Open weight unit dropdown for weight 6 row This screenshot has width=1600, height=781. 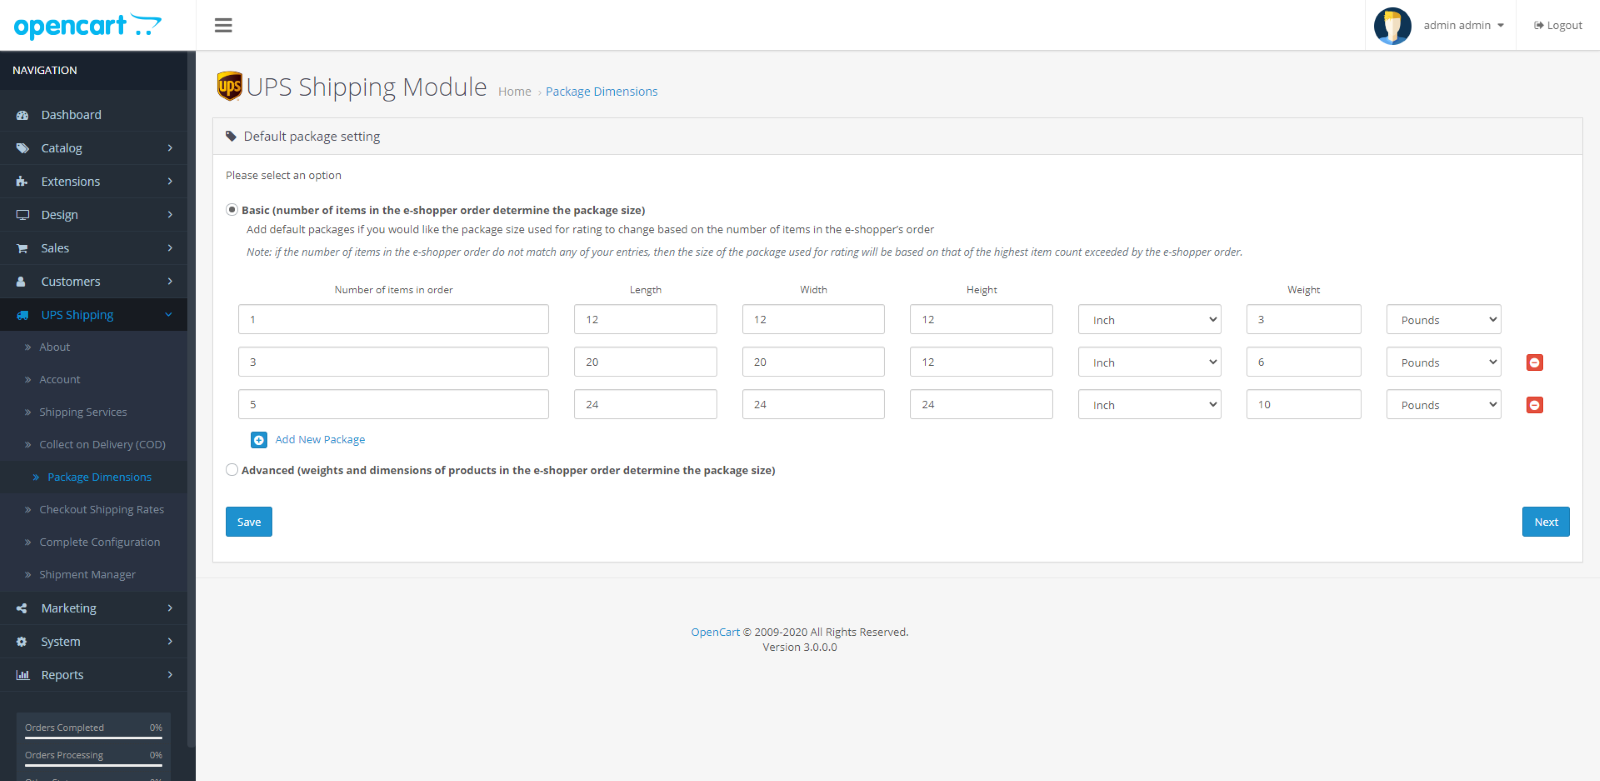click(1444, 362)
